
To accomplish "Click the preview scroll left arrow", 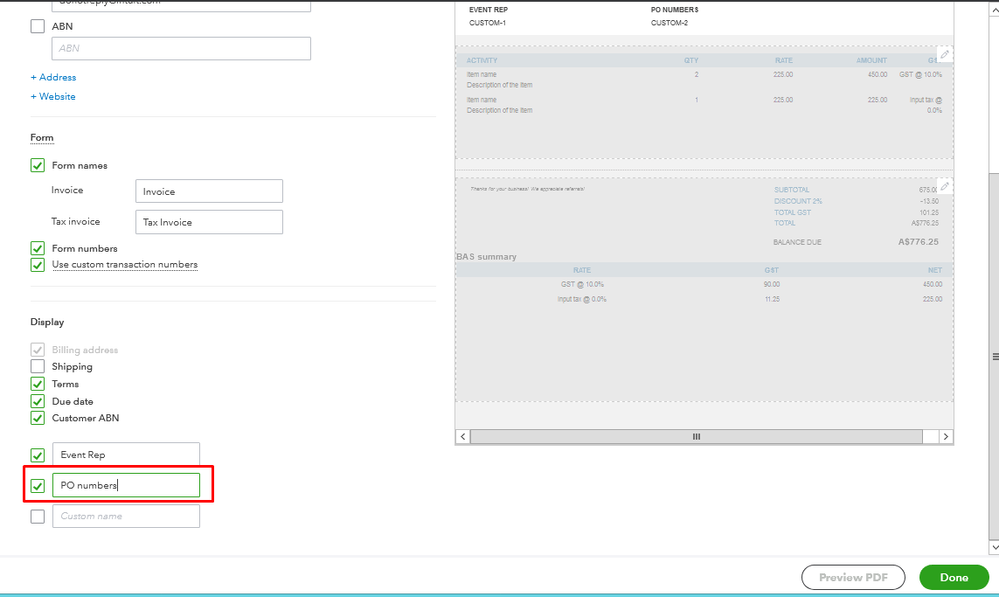I will point(463,436).
